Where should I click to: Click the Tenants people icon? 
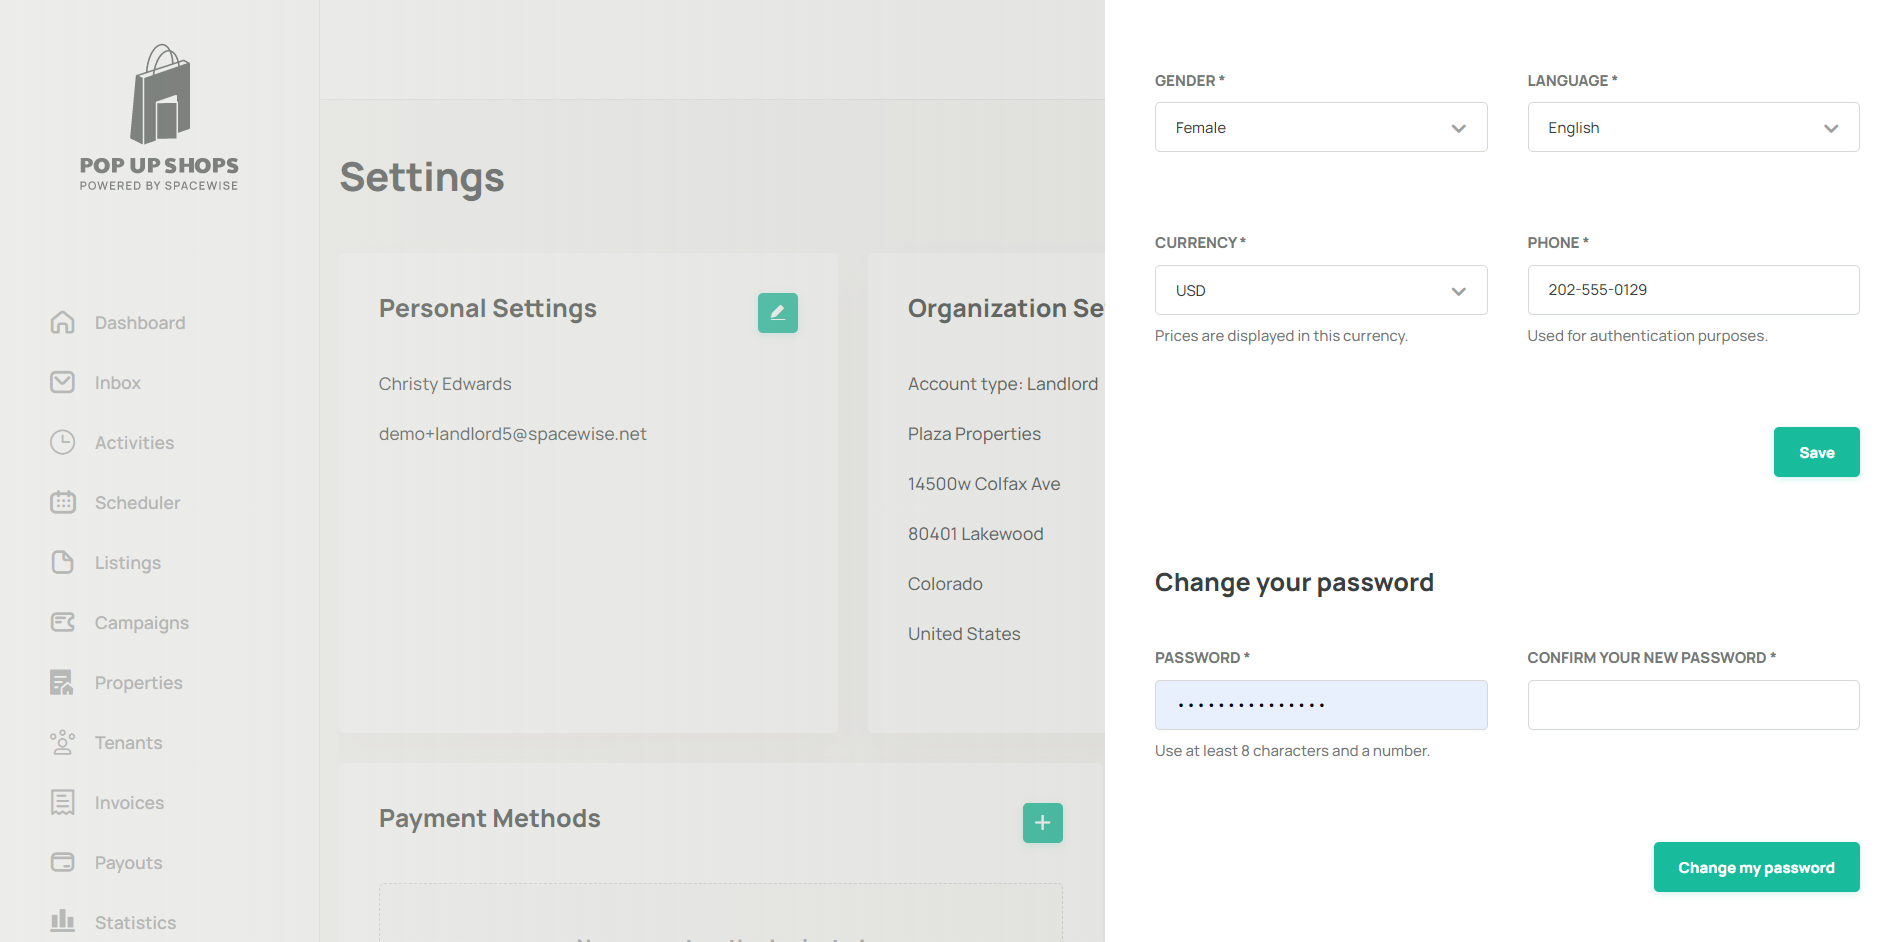click(63, 742)
